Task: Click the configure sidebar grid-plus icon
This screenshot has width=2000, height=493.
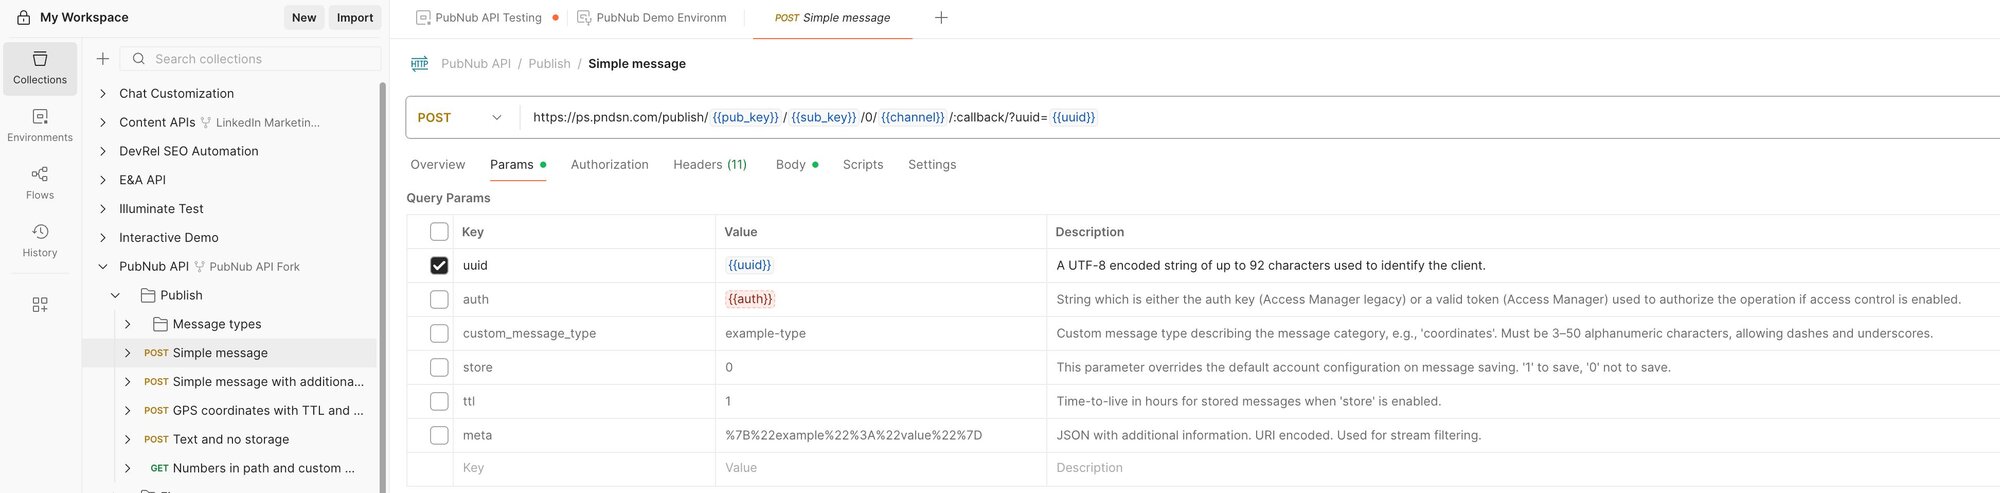Action: (40, 305)
